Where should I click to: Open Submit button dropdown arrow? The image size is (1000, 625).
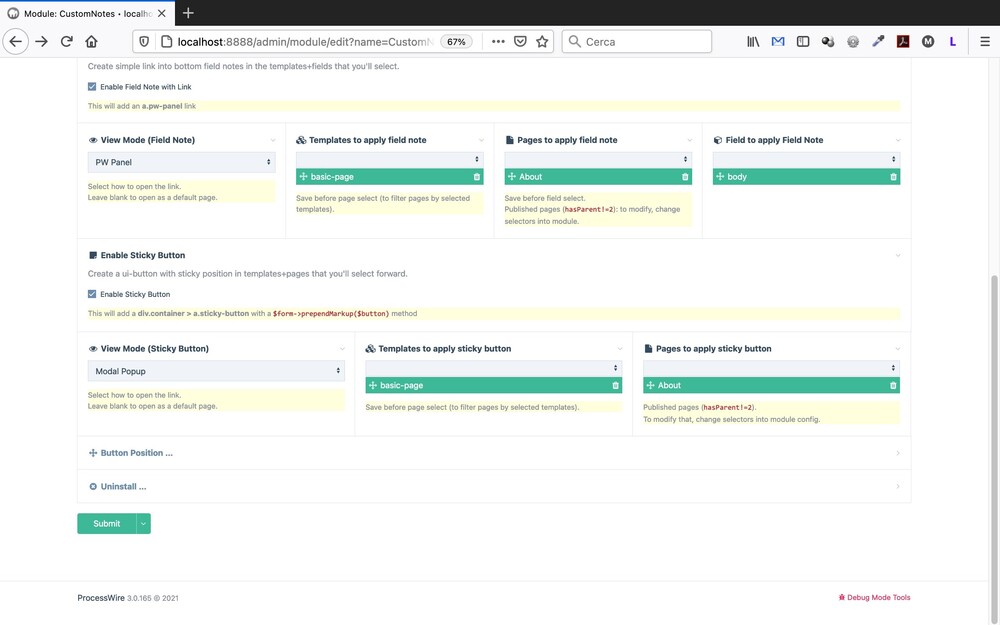pos(143,523)
